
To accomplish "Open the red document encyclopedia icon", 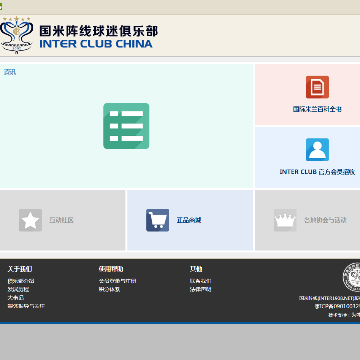I will click(x=317, y=87).
